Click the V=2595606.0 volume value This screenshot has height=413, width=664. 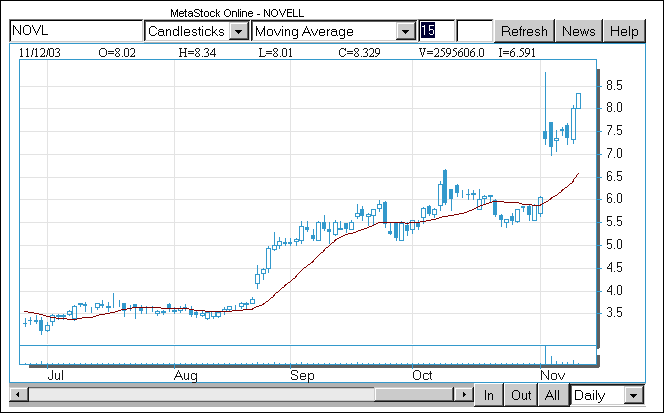[451, 53]
